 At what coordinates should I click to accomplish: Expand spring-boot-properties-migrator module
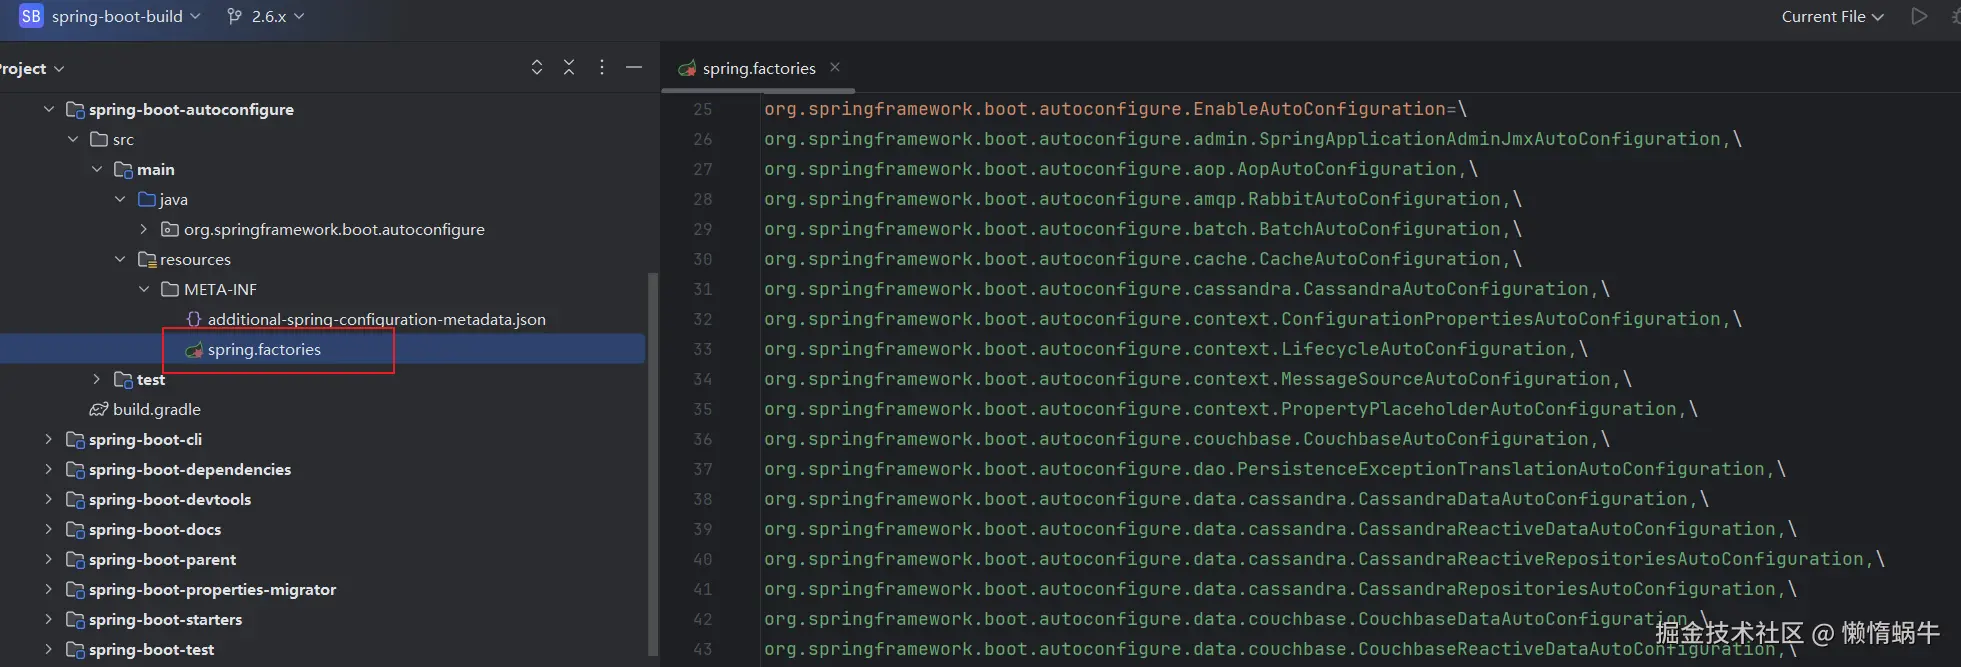(x=48, y=589)
